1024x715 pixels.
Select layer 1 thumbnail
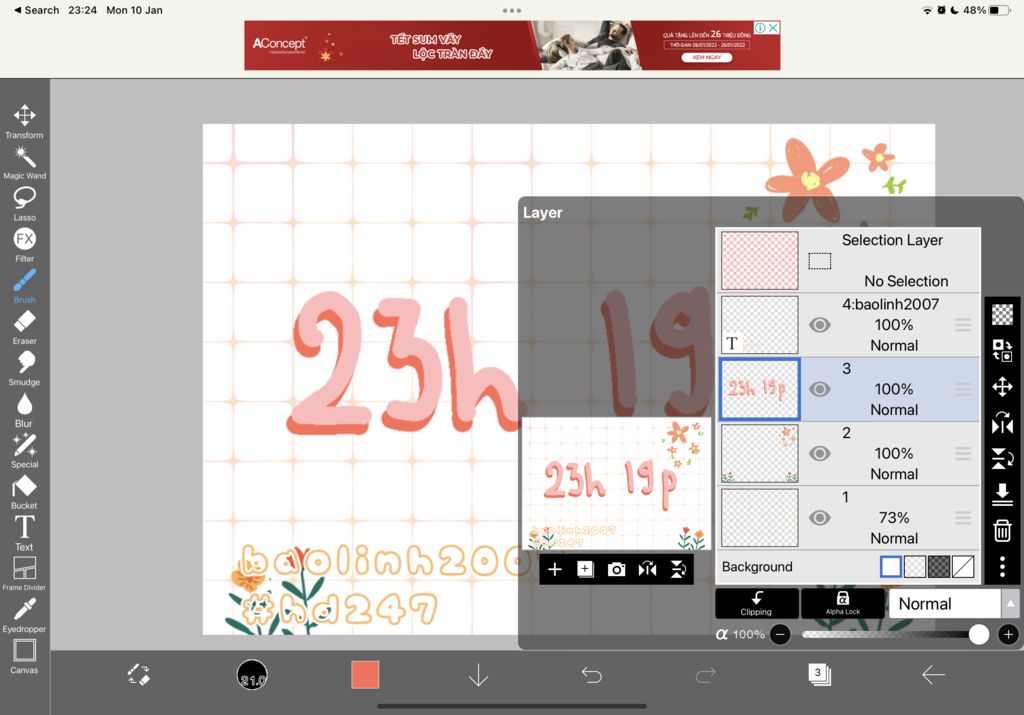(760, 518)
